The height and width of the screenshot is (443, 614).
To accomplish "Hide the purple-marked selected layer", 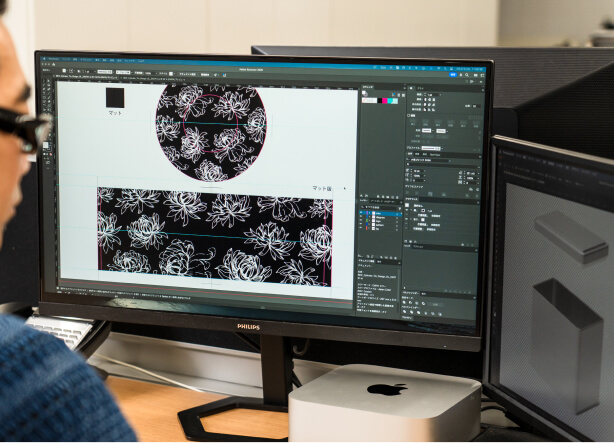I will point(361,213).
